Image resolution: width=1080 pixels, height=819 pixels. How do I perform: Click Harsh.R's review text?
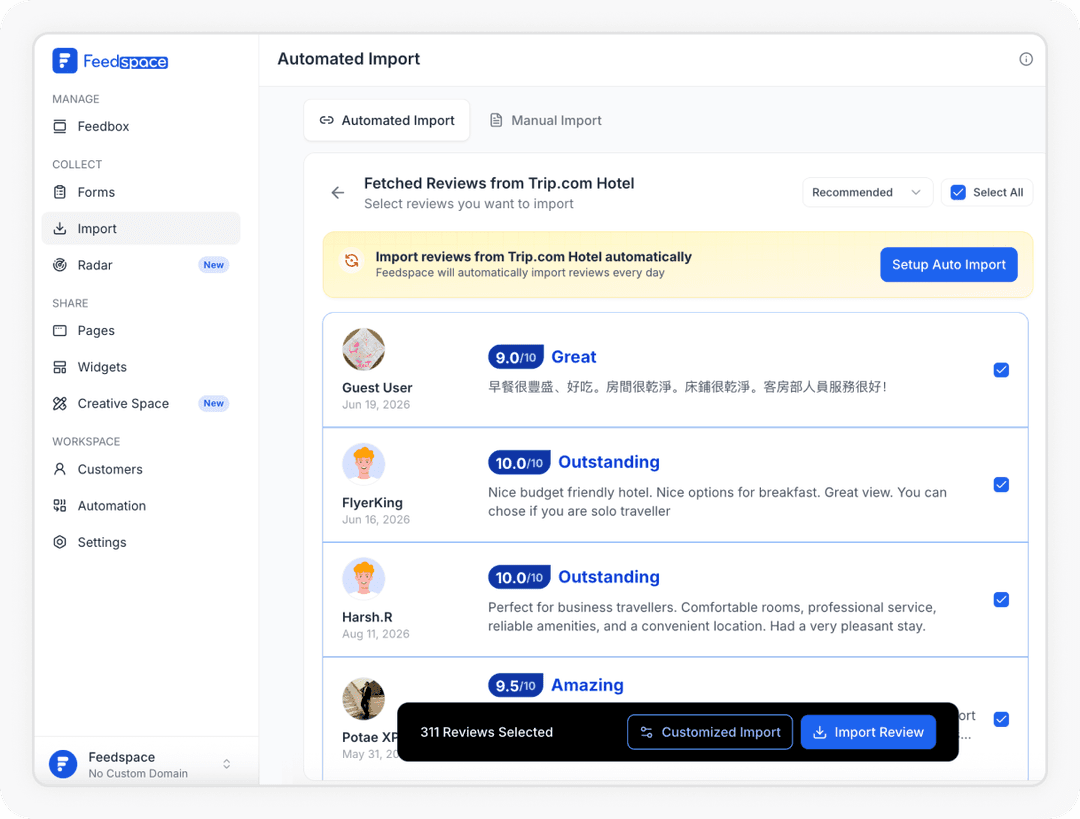tap(712, 616)
